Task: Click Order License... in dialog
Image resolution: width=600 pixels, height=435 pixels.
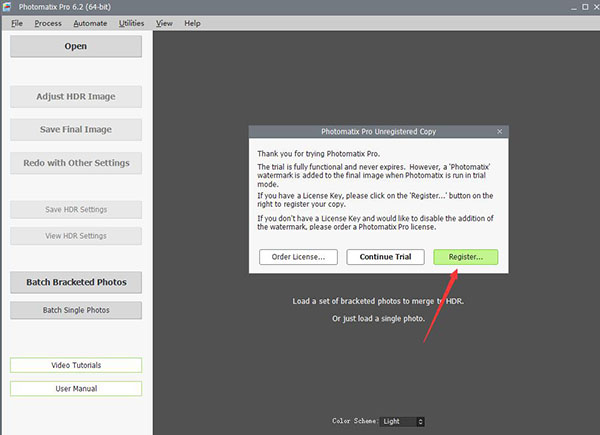Action: pyautogui.click(x=298, y=257)
